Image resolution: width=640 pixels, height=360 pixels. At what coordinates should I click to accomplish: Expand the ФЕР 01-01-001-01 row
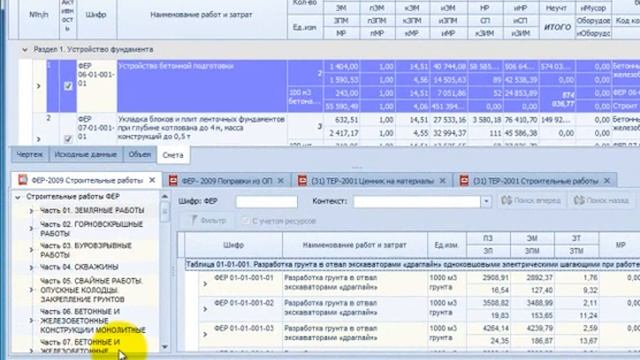click(205, 284)
